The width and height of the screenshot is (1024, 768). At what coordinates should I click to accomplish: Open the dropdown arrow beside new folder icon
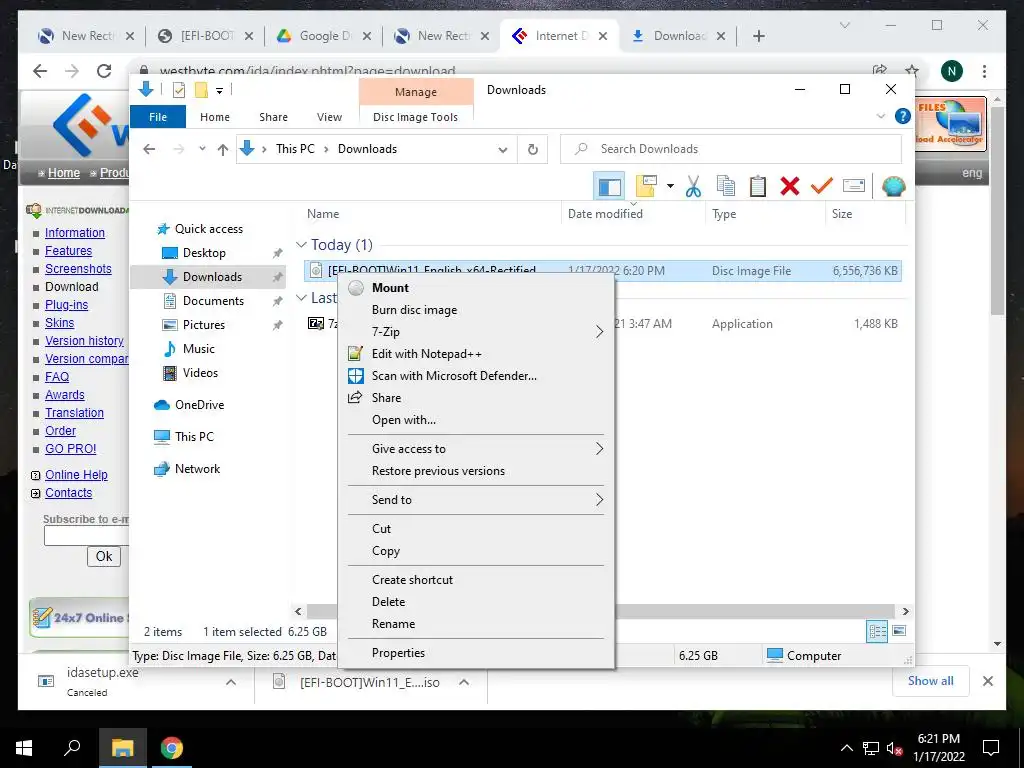[670, 186]
